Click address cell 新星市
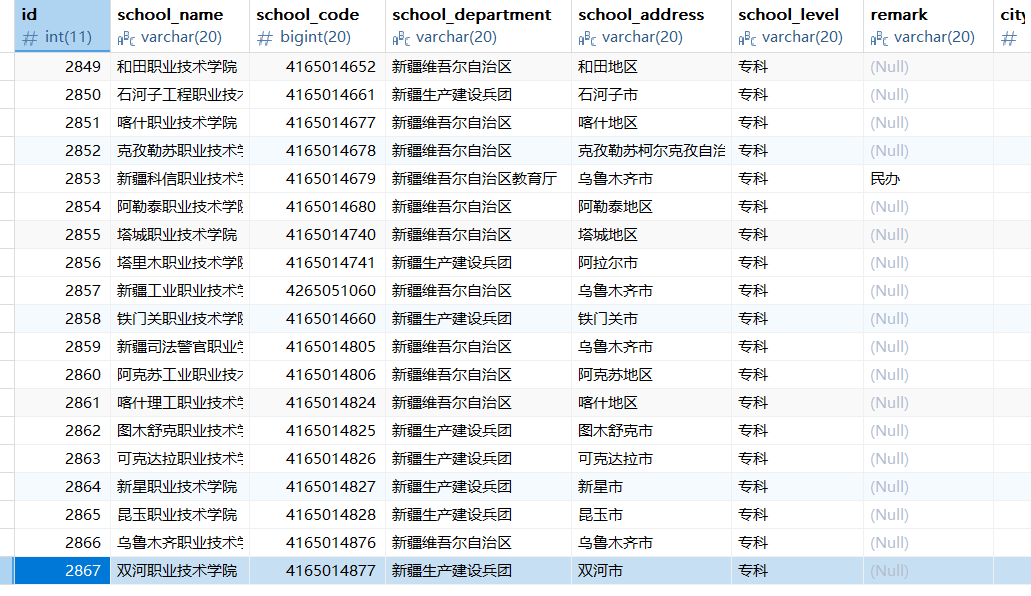The image size is (1031, 596). pyautogui.click(x=651, y=486)
